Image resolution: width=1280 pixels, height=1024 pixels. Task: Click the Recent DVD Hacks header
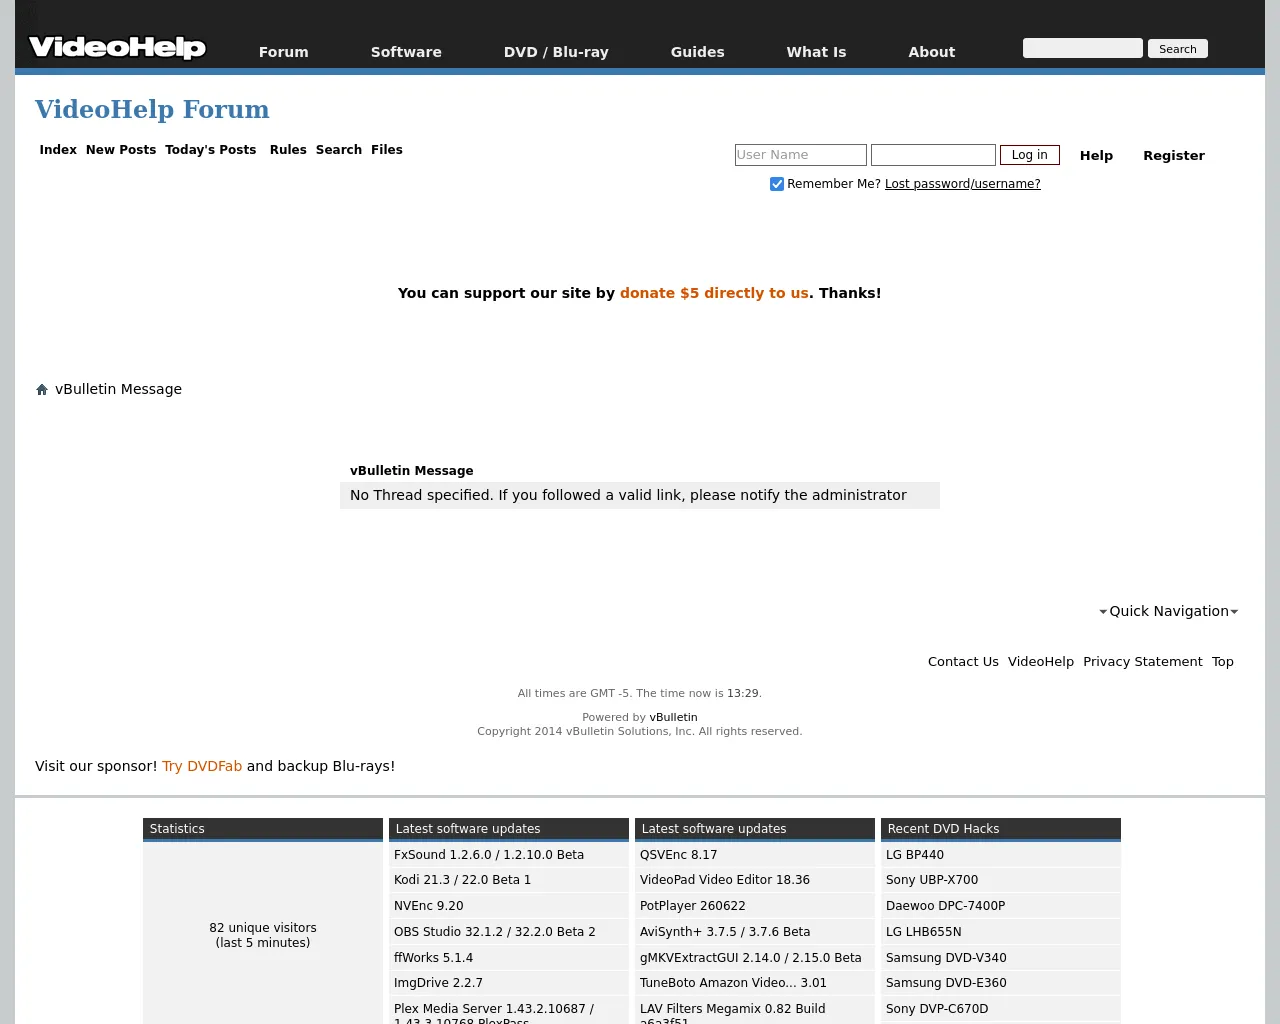(x=1001, y=829)
